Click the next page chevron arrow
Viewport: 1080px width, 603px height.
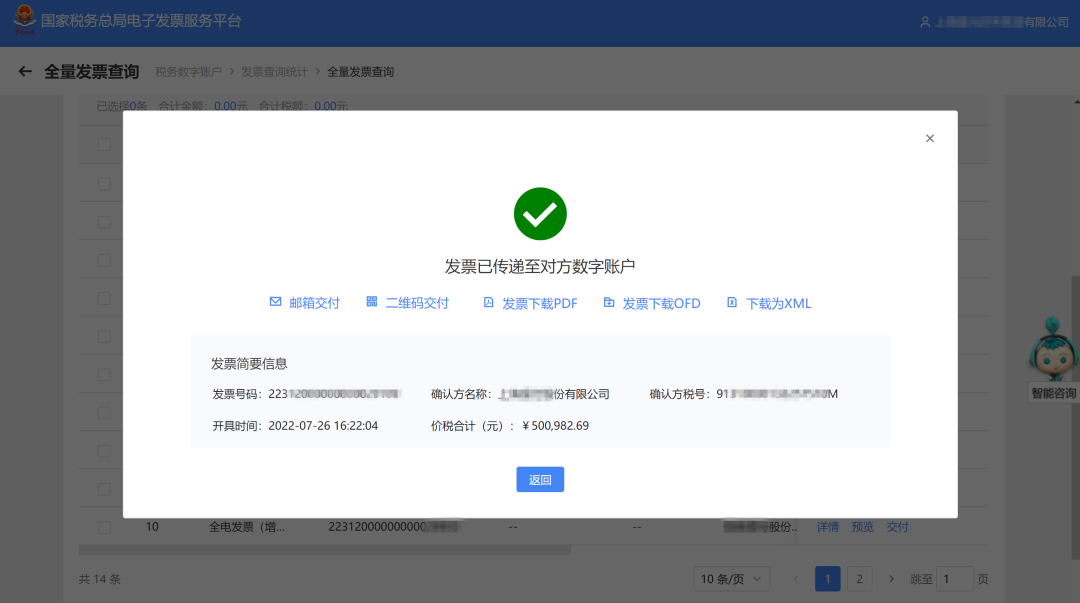coord(891,578)
